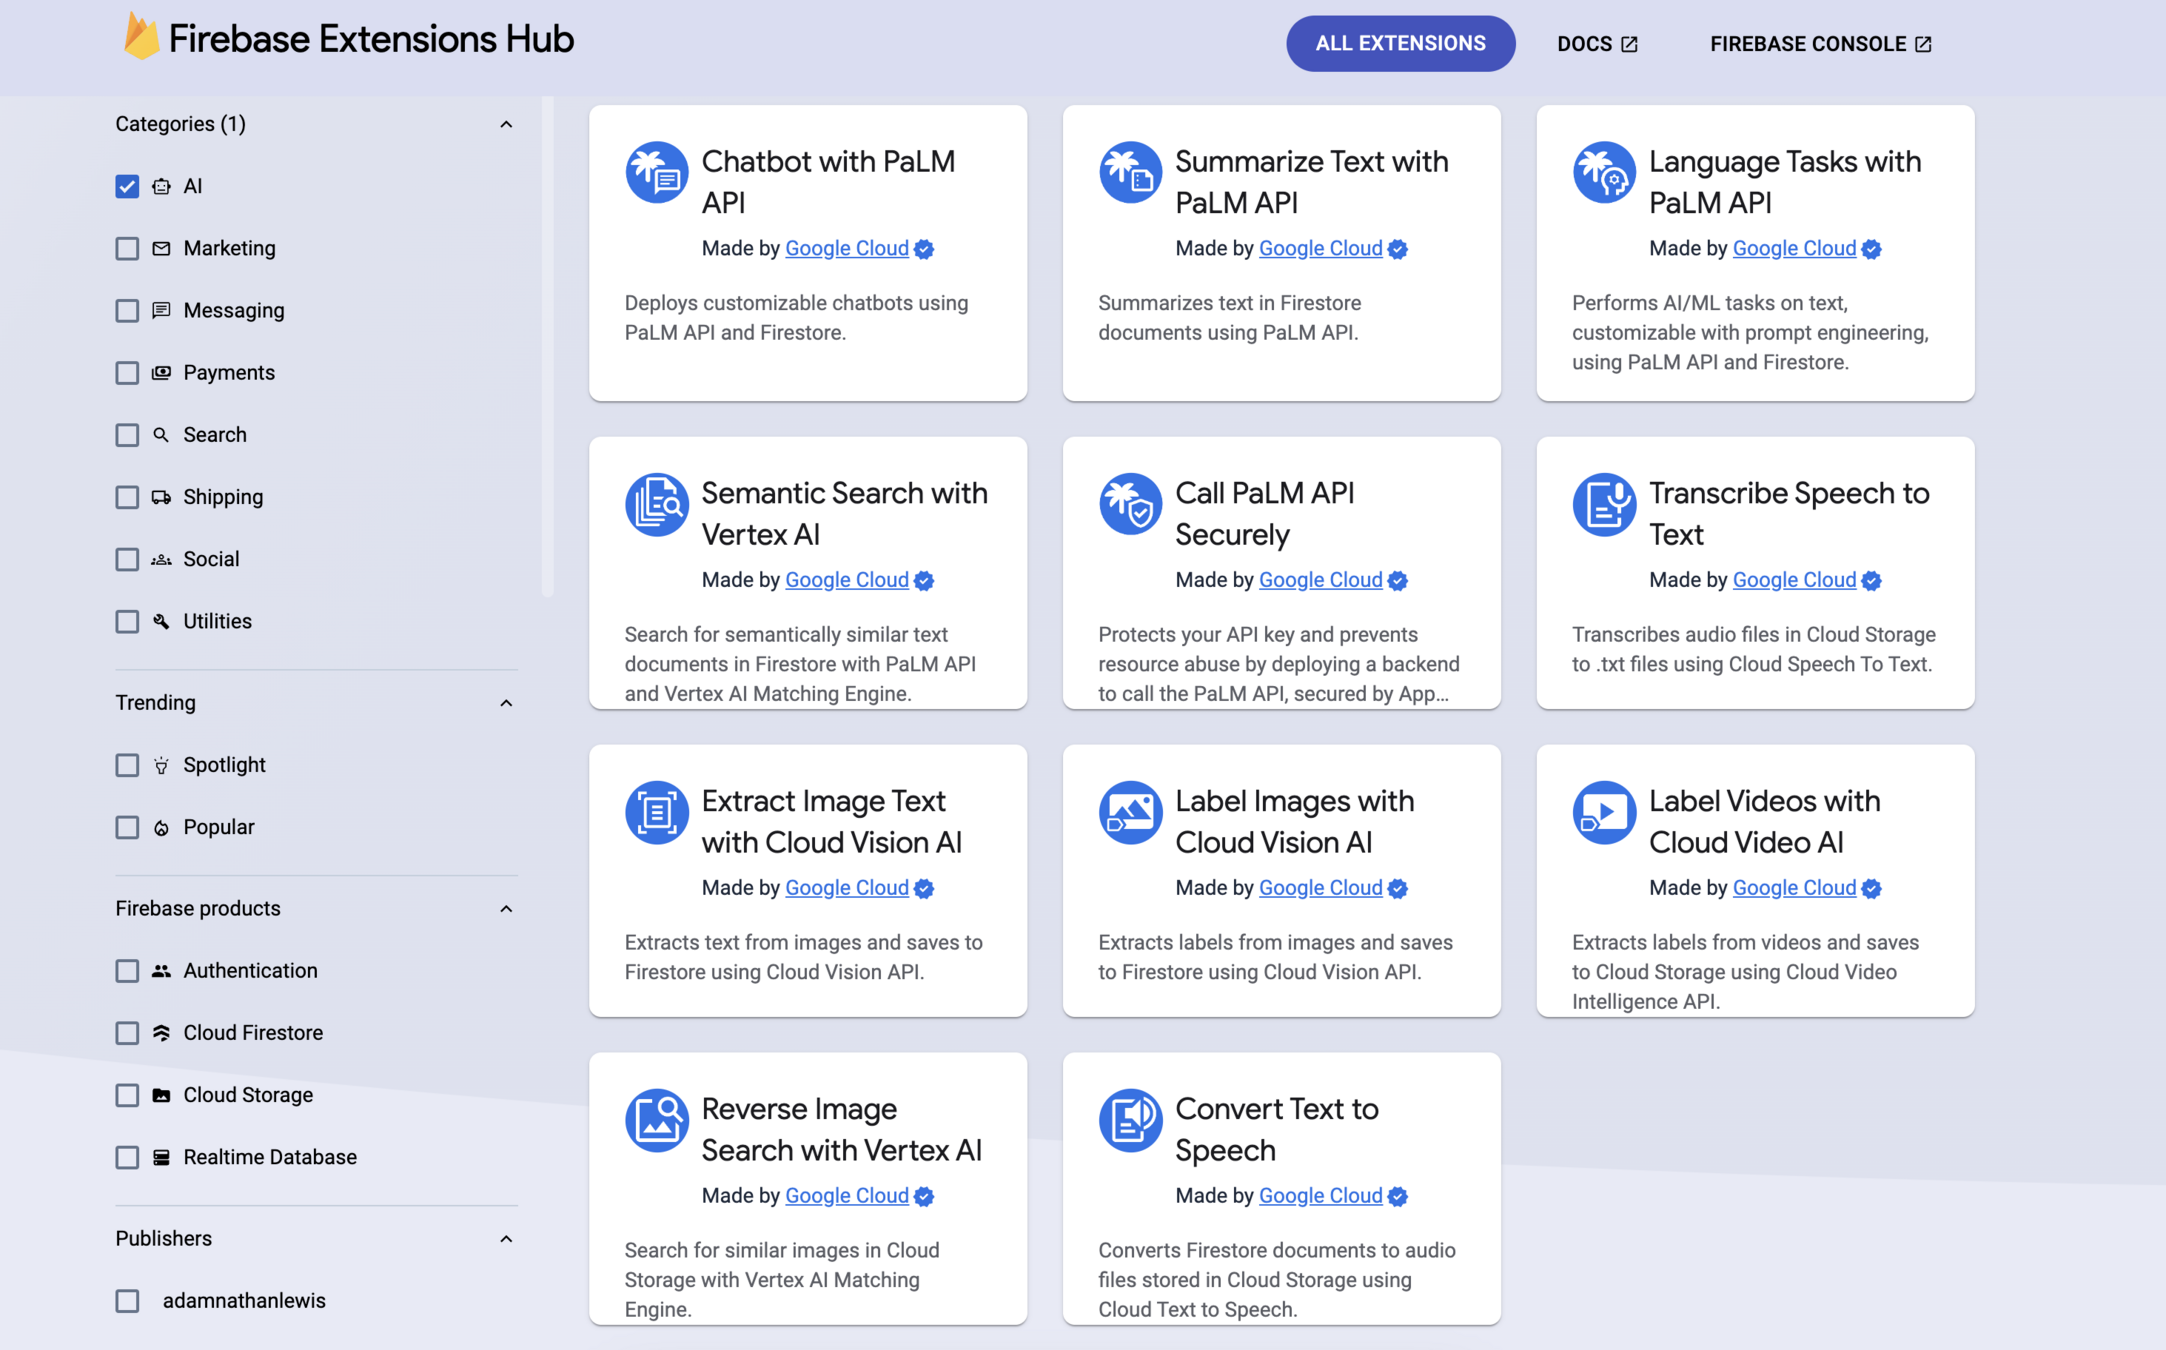Image resolution: width=2166 pixels, height=1350 pixels.
Task: Click the Firebase flame logo
Action: click(x=141, y=38)
